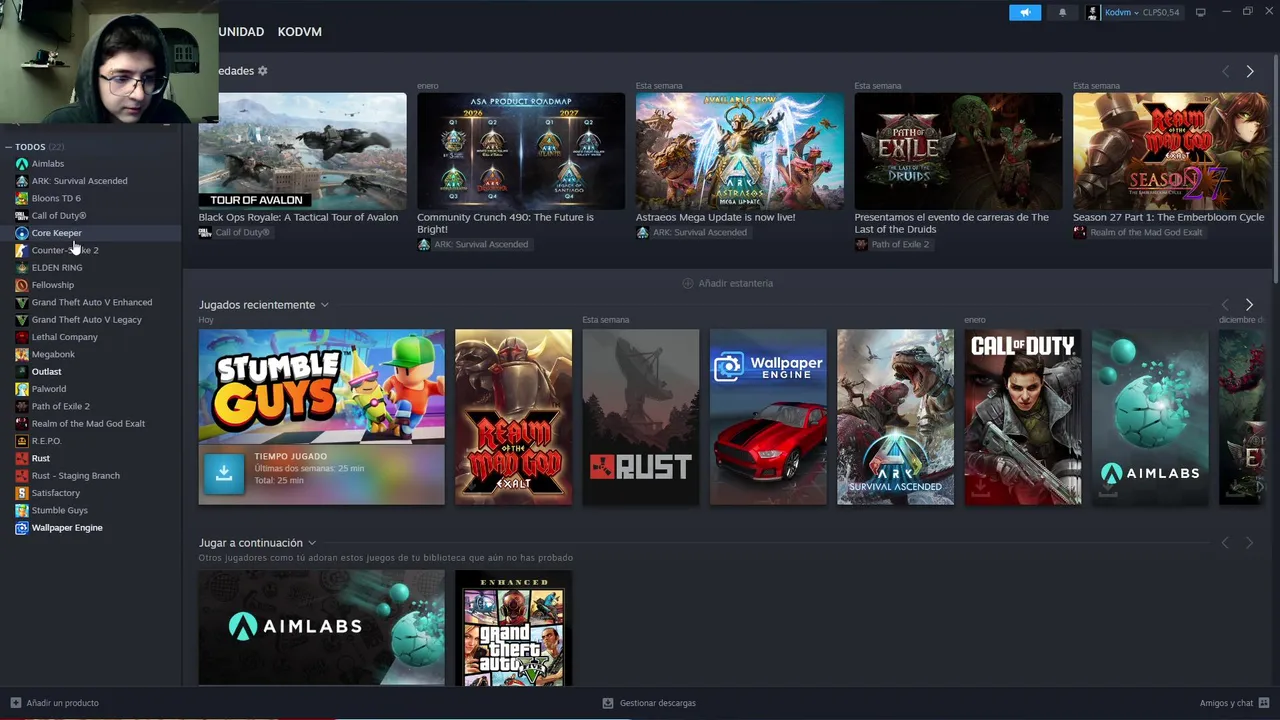The width and height of the screenshot is (1280, 720).
Task: Open Realm of the Mad God recent cover
Action: click(513, 417)
